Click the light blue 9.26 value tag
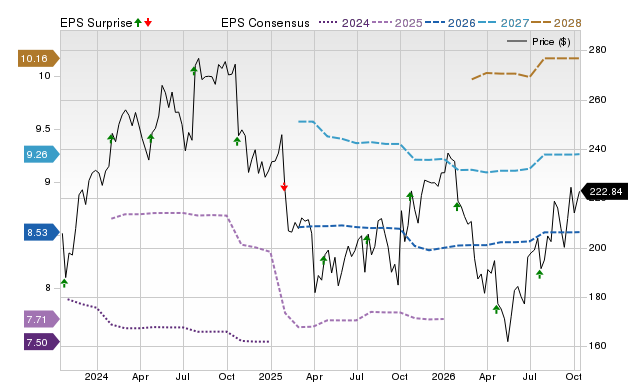This screenshot has width=640, height=382. 42,154
